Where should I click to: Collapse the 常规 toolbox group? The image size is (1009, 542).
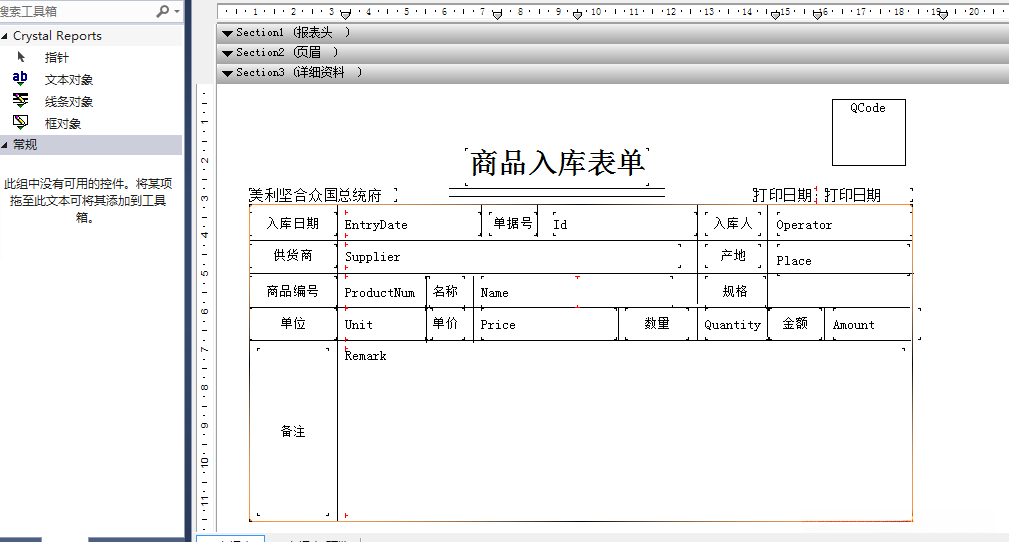click(x=5, y=145)
